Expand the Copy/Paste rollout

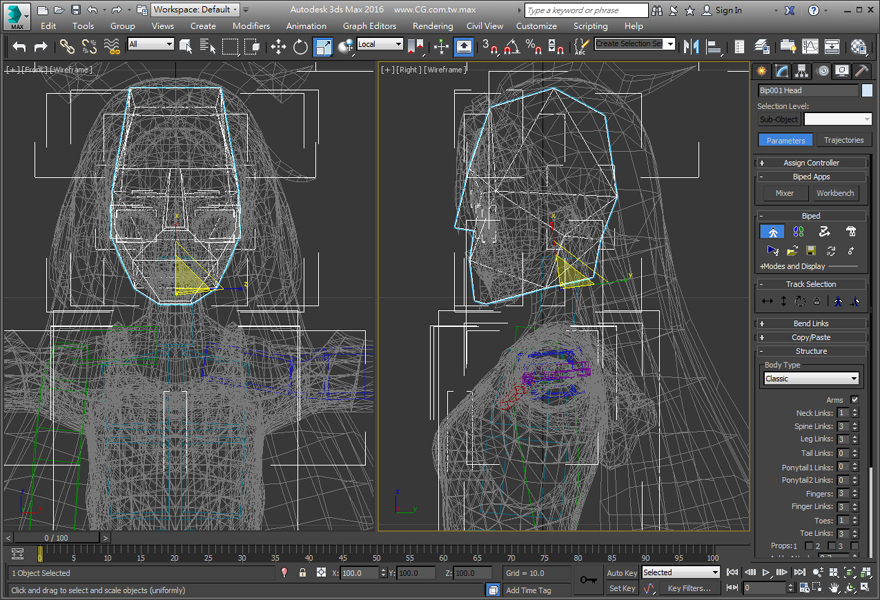pyautogui.click(x=810, y=337)
